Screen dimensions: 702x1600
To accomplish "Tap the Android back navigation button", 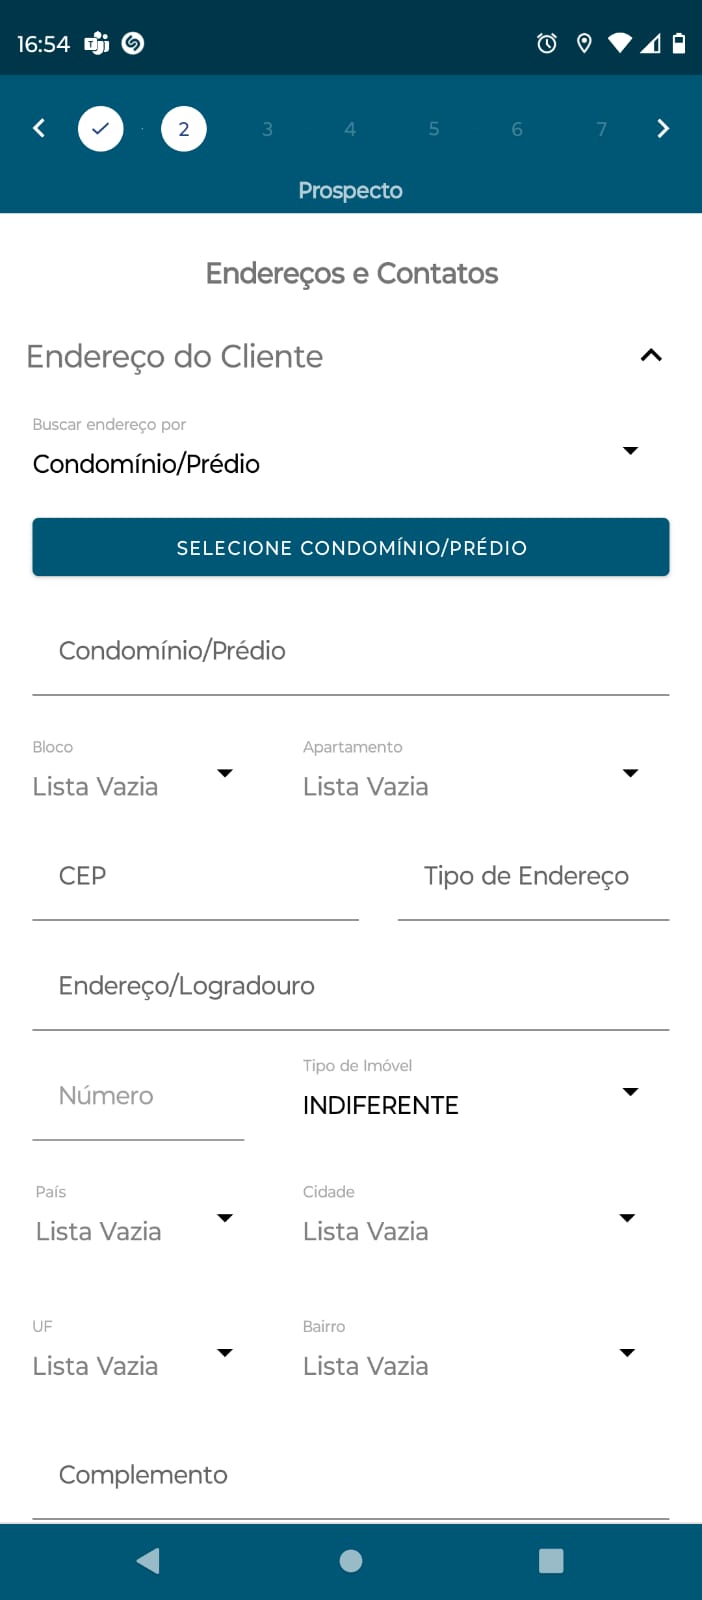I will click(148, 1561).
